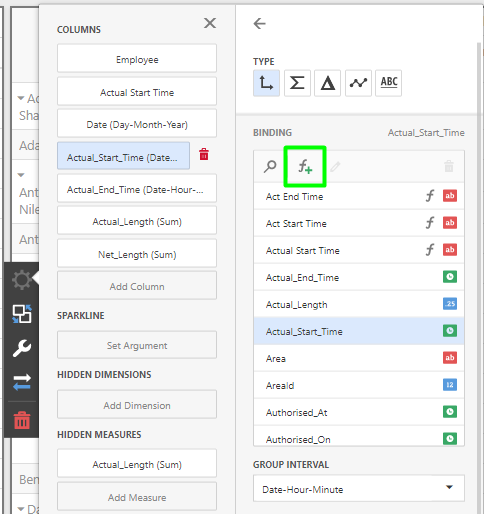Open the binding field search

coord(270,166)
